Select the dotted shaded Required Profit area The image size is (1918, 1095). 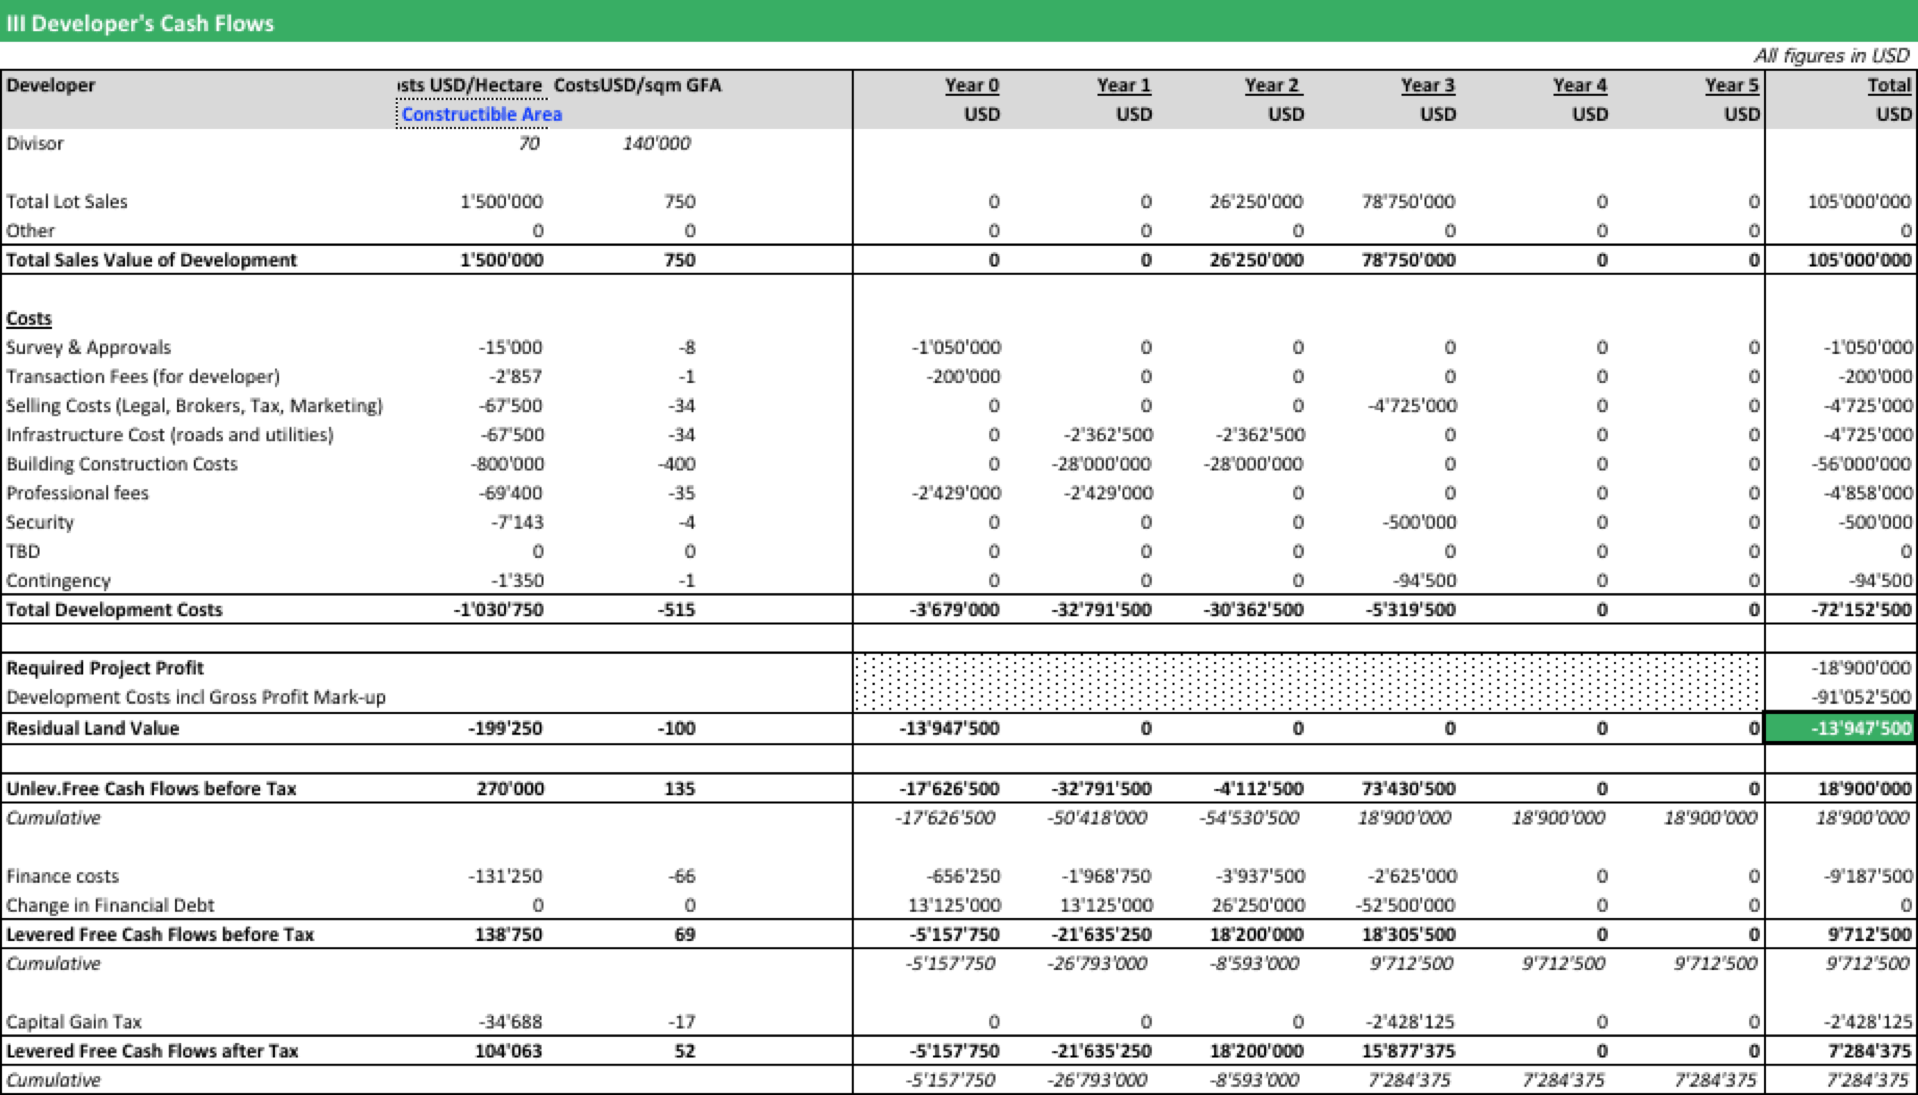[1308, 682]
